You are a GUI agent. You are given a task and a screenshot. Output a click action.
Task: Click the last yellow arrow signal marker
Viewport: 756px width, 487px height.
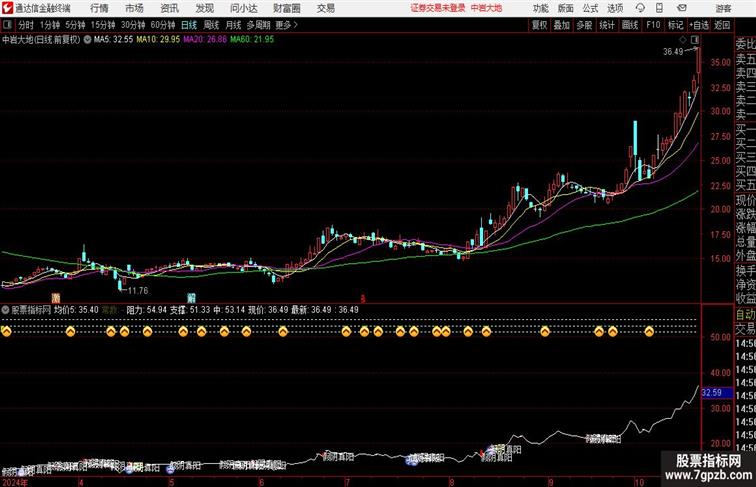click(649, 331)
